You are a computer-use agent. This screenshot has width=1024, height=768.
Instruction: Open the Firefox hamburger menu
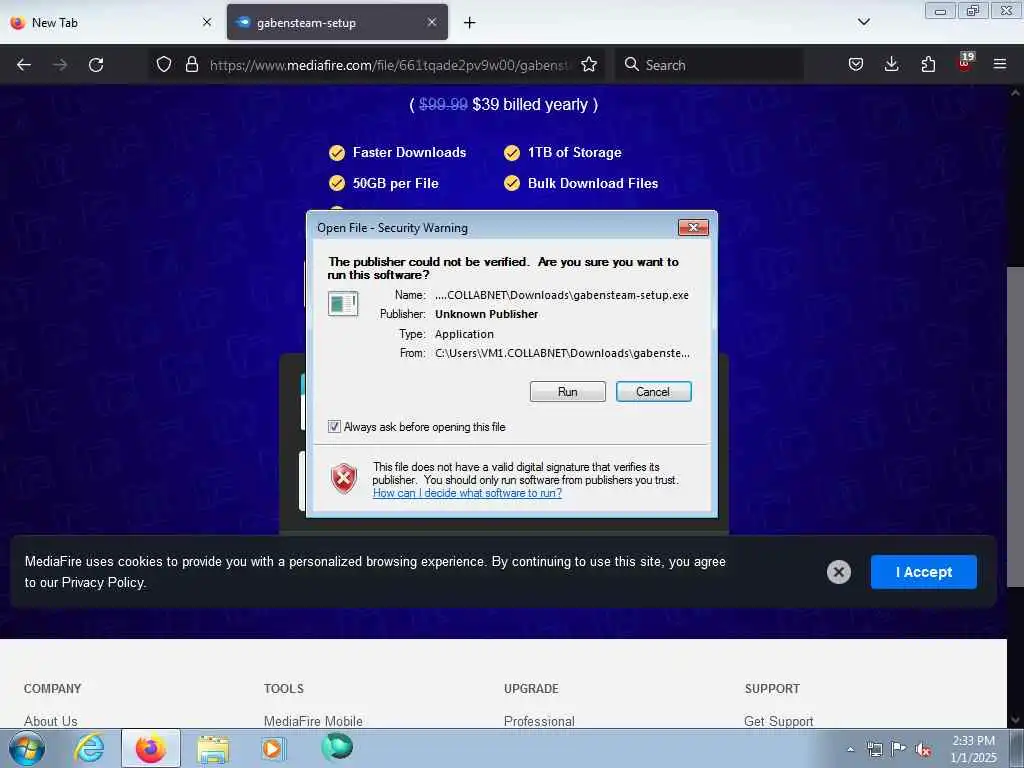999,64
